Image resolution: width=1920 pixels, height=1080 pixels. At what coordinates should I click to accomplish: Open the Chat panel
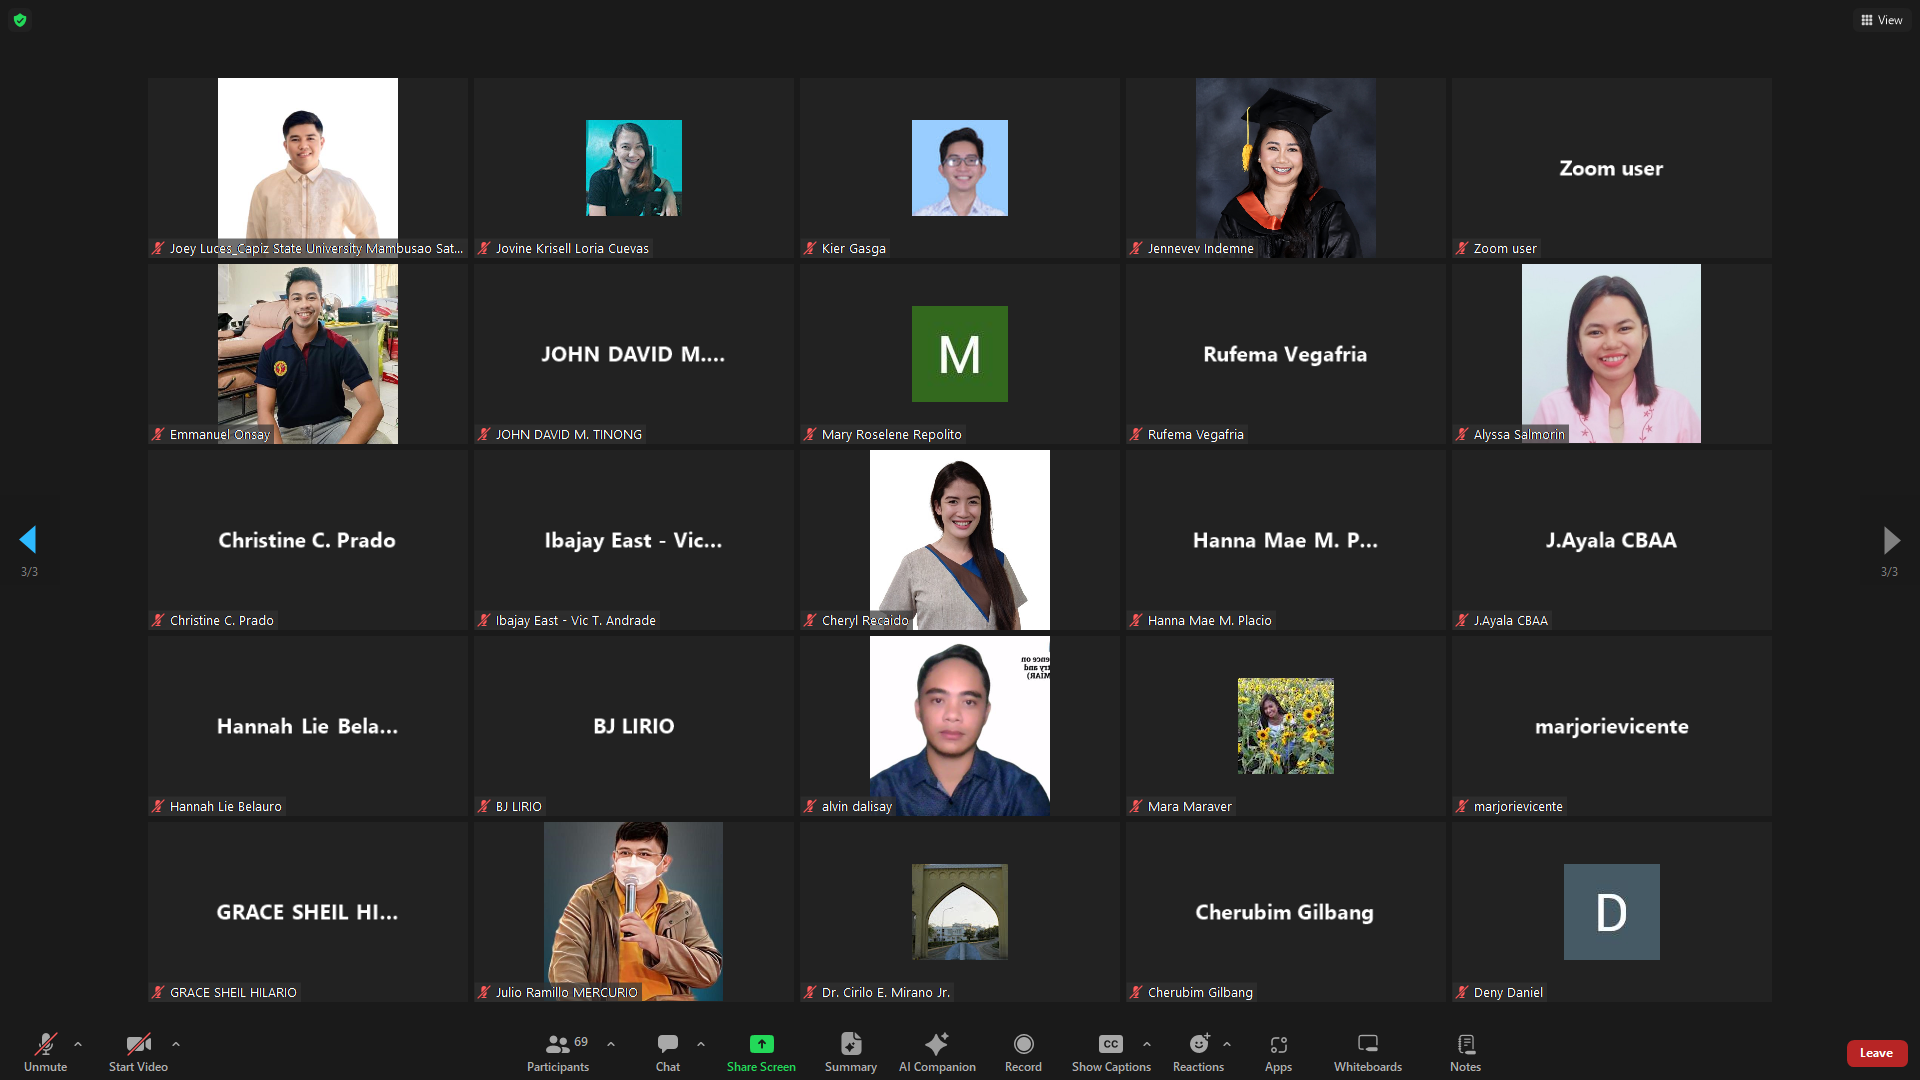(667, 1052)
